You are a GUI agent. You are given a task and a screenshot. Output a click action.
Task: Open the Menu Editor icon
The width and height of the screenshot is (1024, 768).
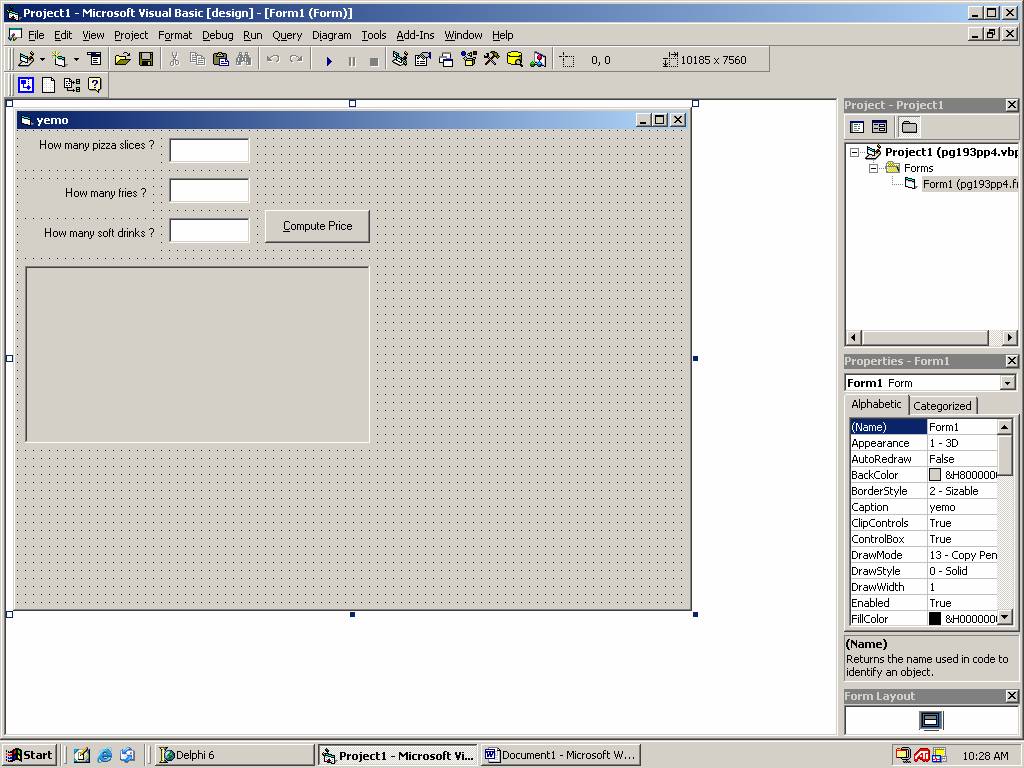[95, 60]
